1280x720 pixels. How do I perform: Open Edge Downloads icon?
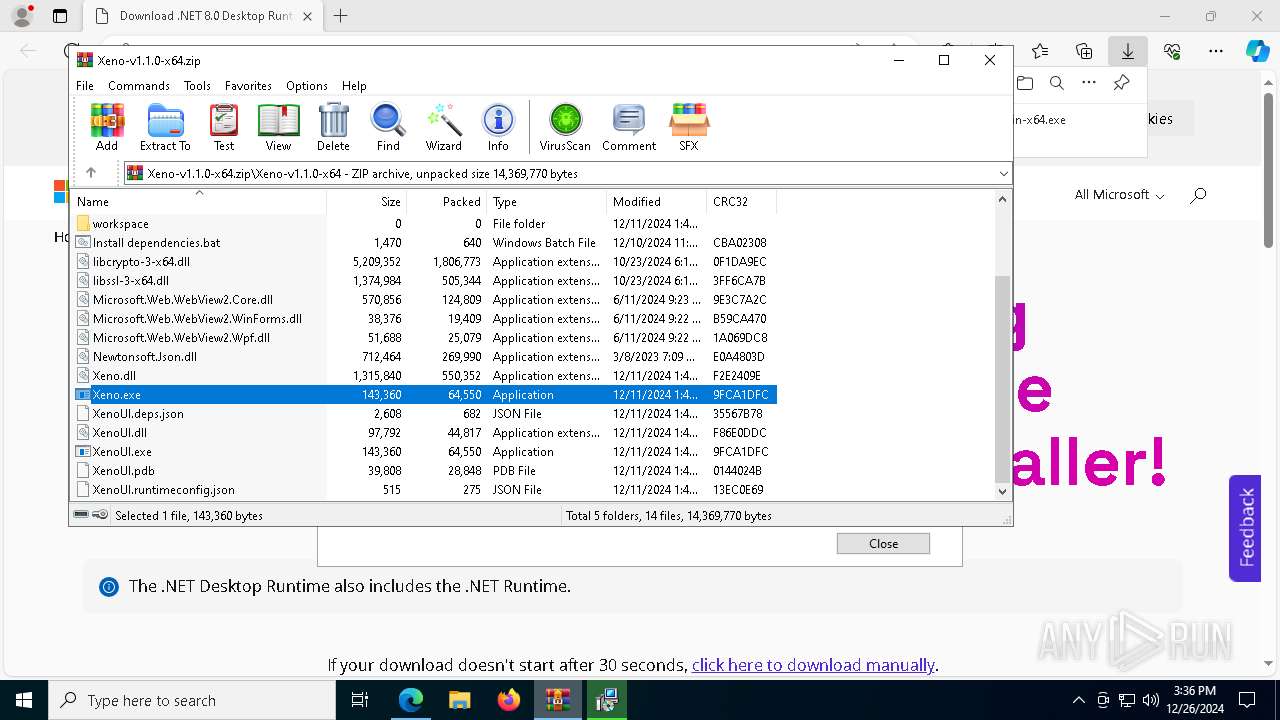pos(1128,51)
